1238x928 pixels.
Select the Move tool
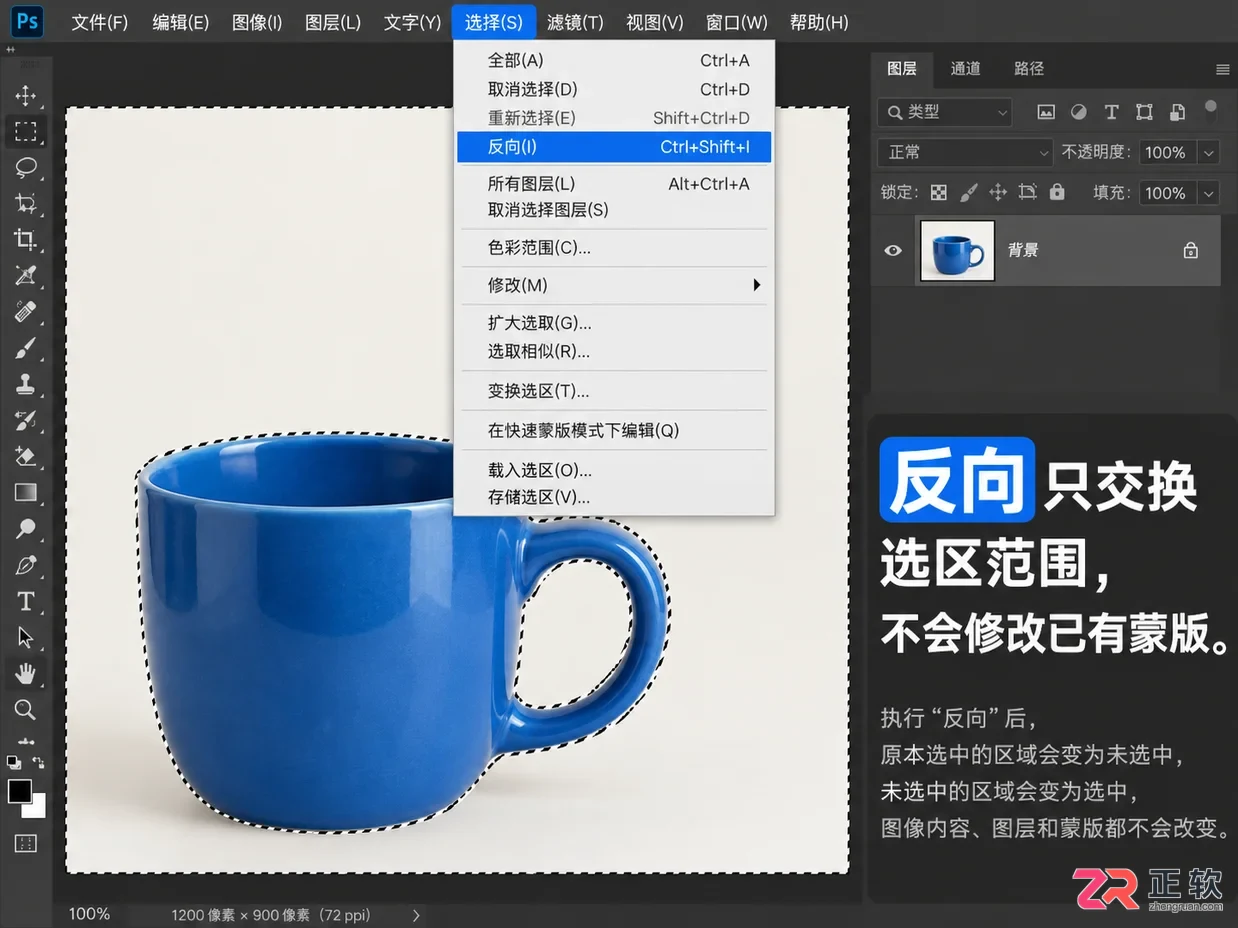click(x=26, y=96)
